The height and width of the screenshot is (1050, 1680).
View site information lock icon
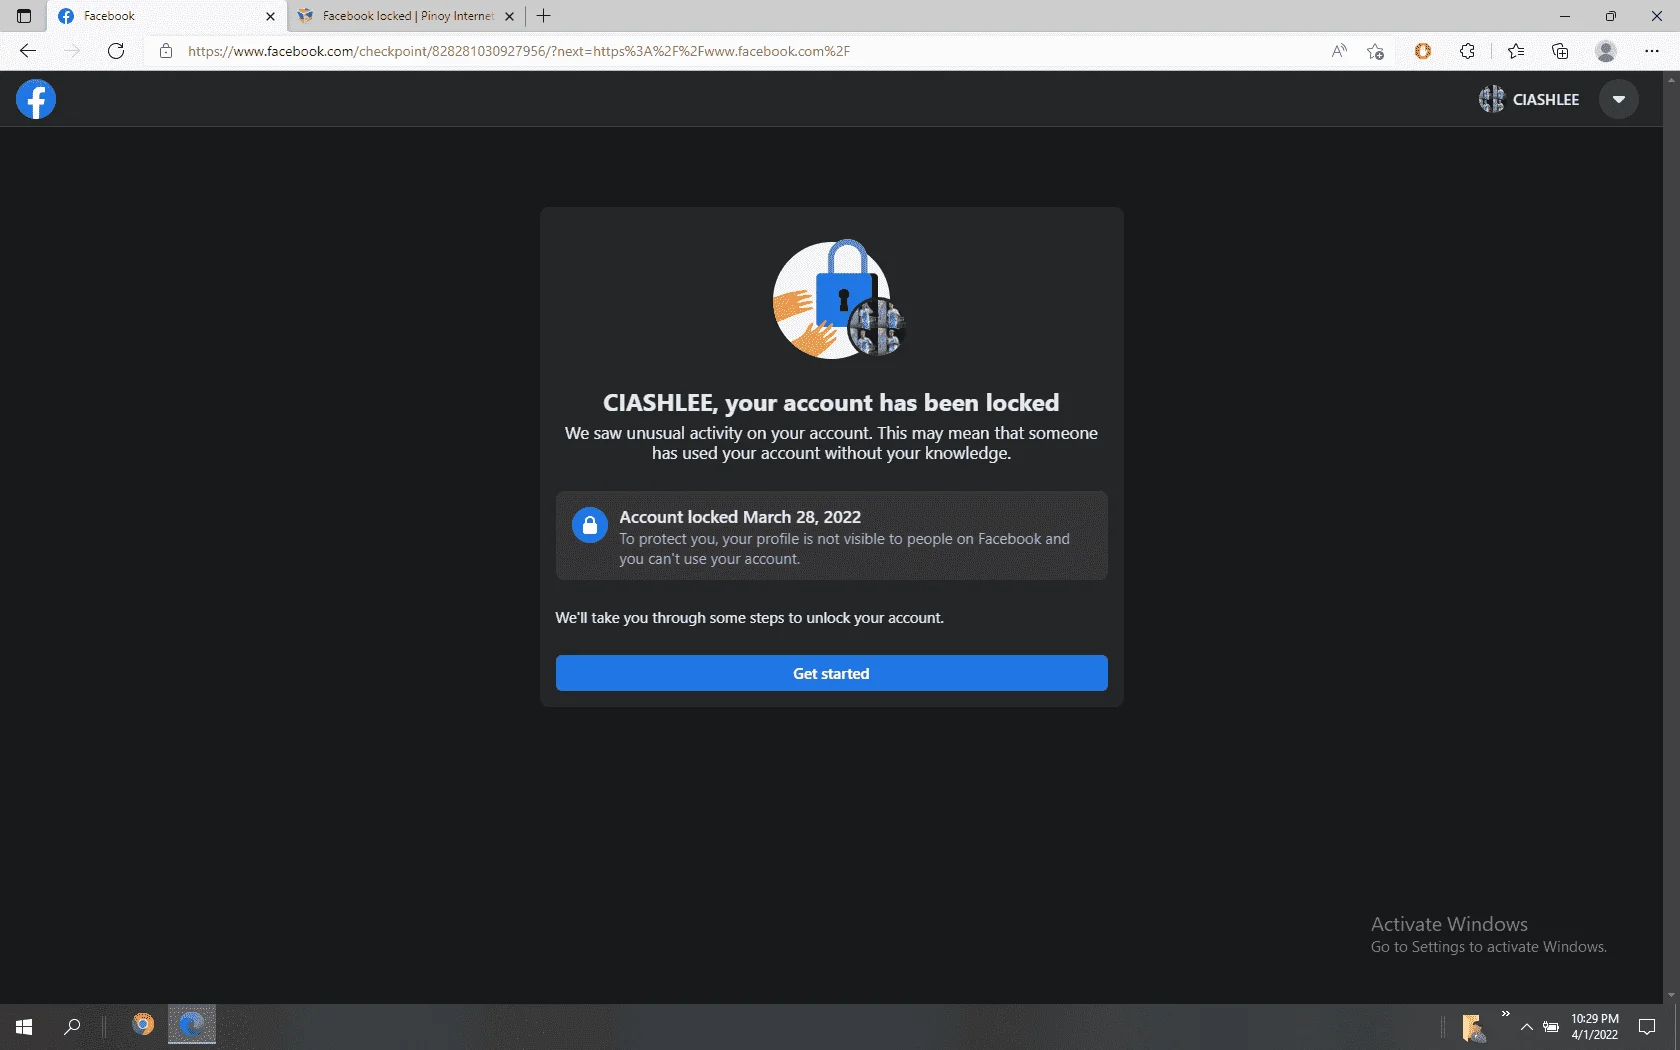coord(166,51)
